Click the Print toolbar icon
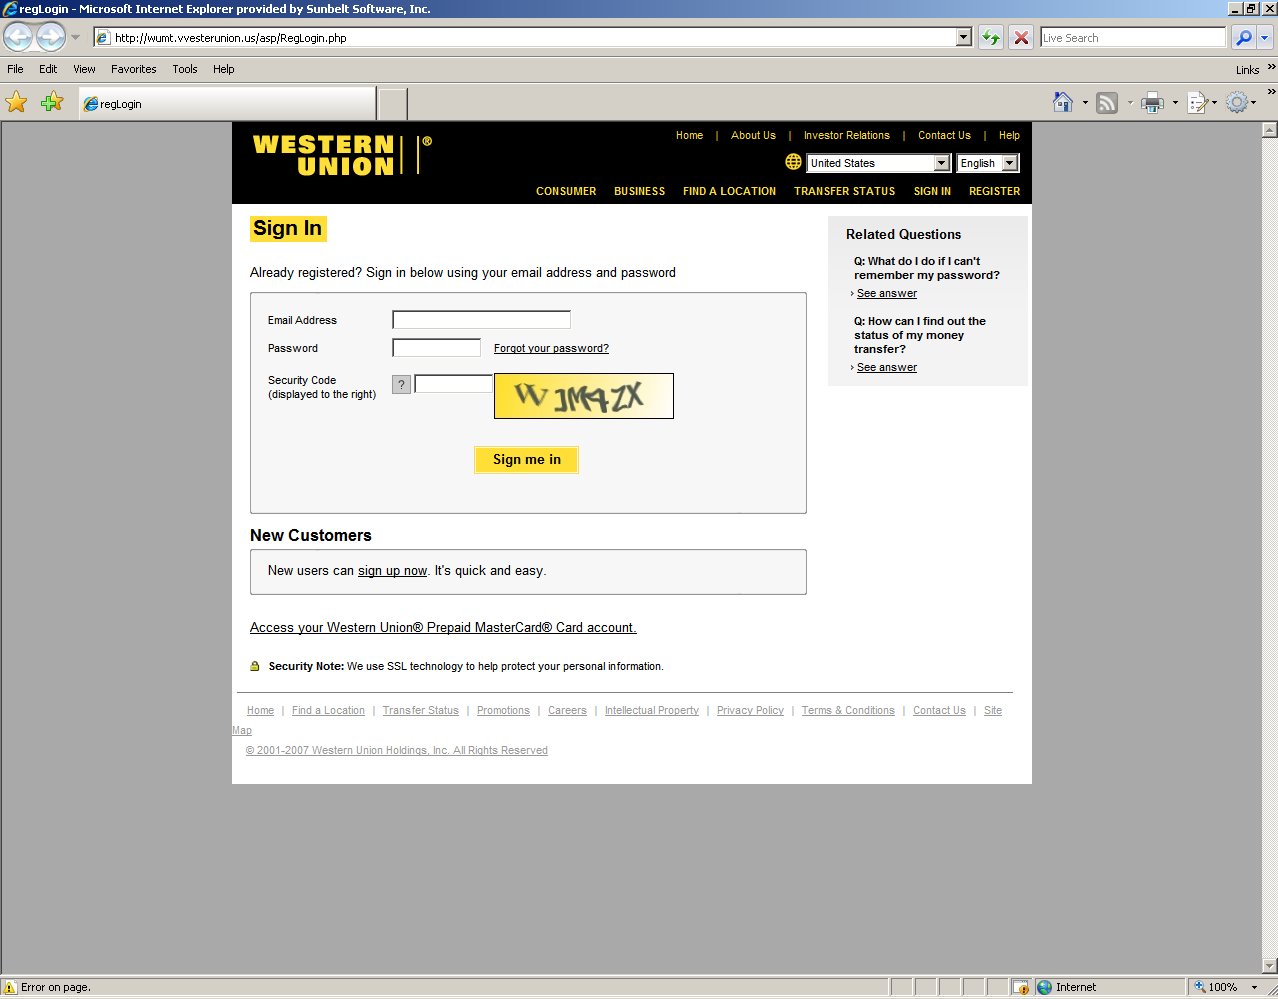This screenshot has height=999, width=1278. (1153, 102)
